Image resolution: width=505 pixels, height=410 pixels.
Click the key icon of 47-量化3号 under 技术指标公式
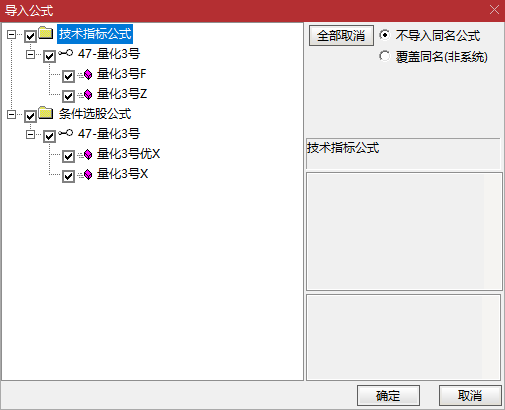coord(66,53)
